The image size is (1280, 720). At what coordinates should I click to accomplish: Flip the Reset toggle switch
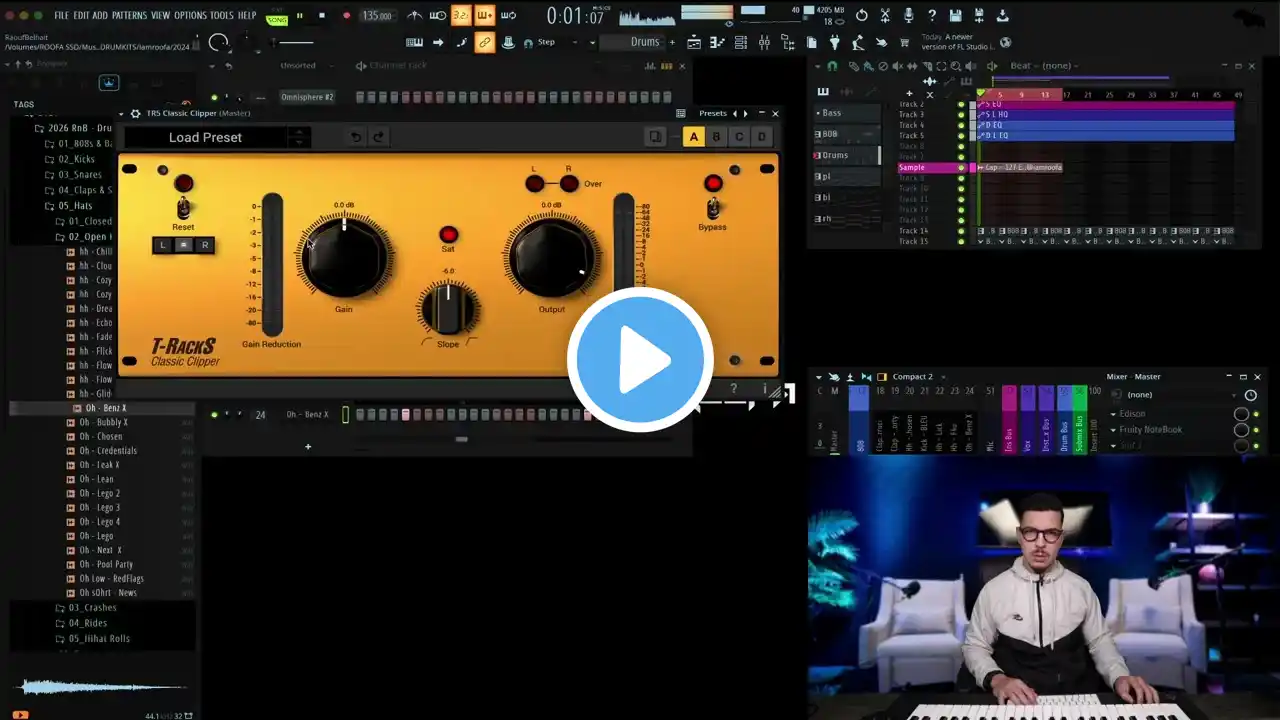[x=183, y=208]
